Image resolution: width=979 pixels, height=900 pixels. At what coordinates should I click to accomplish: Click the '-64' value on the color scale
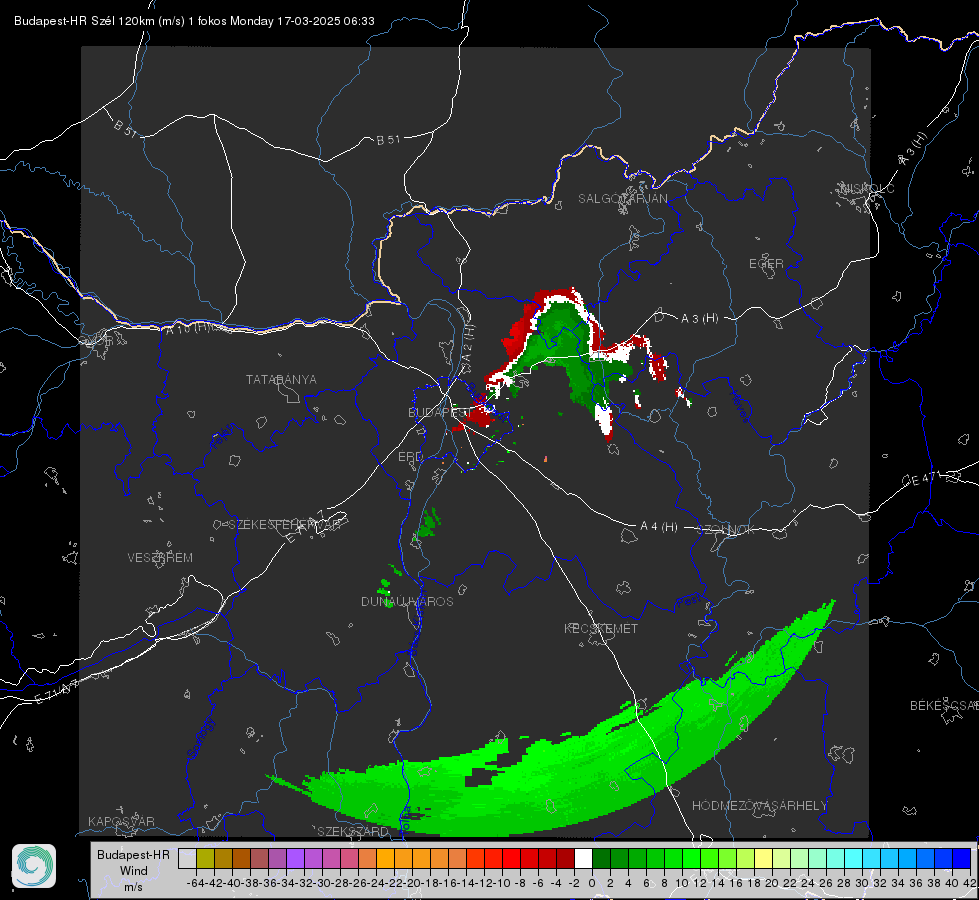(x=196, y=883)
